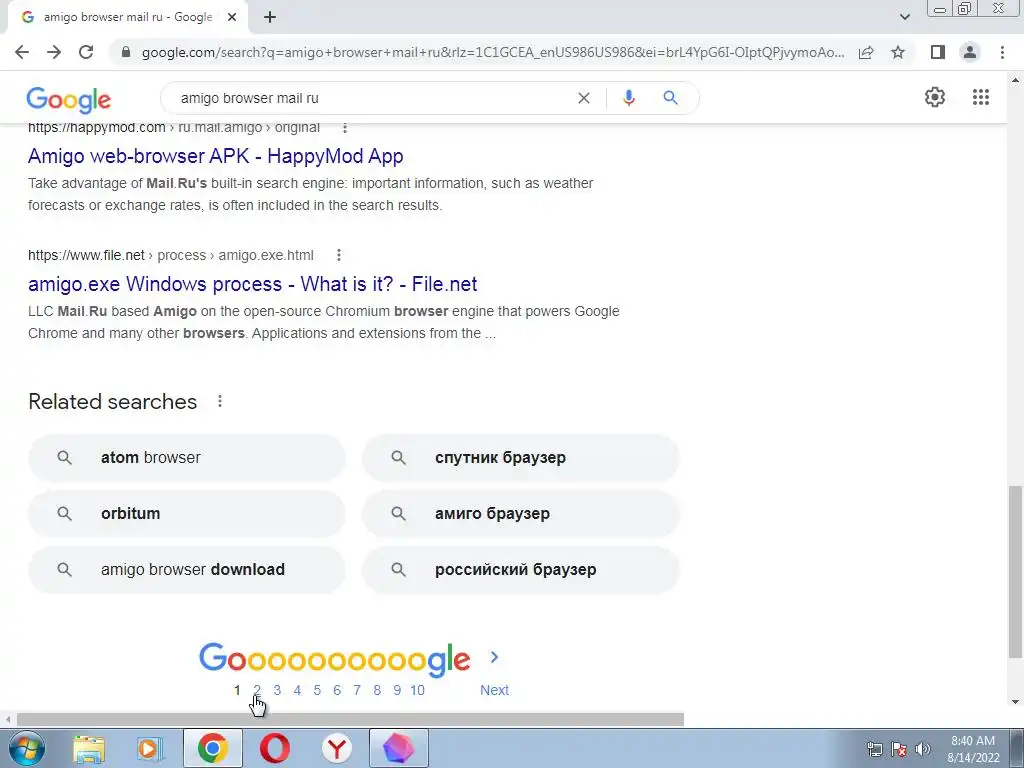Open Amigo web-browser APK - HappyMod App link
Viewport: 1024px width, 768px height.
pyautogui.click(x=216, y=156)
